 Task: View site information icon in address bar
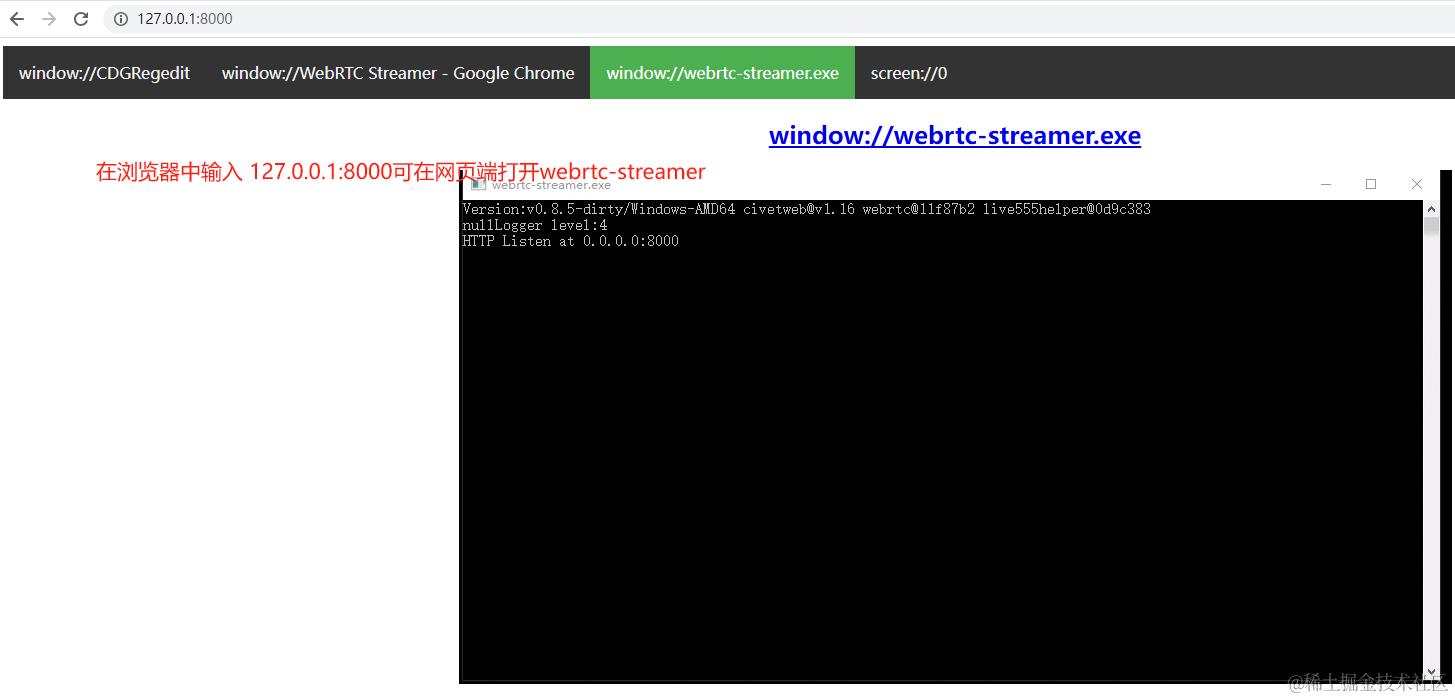click(x=121, y=19)
